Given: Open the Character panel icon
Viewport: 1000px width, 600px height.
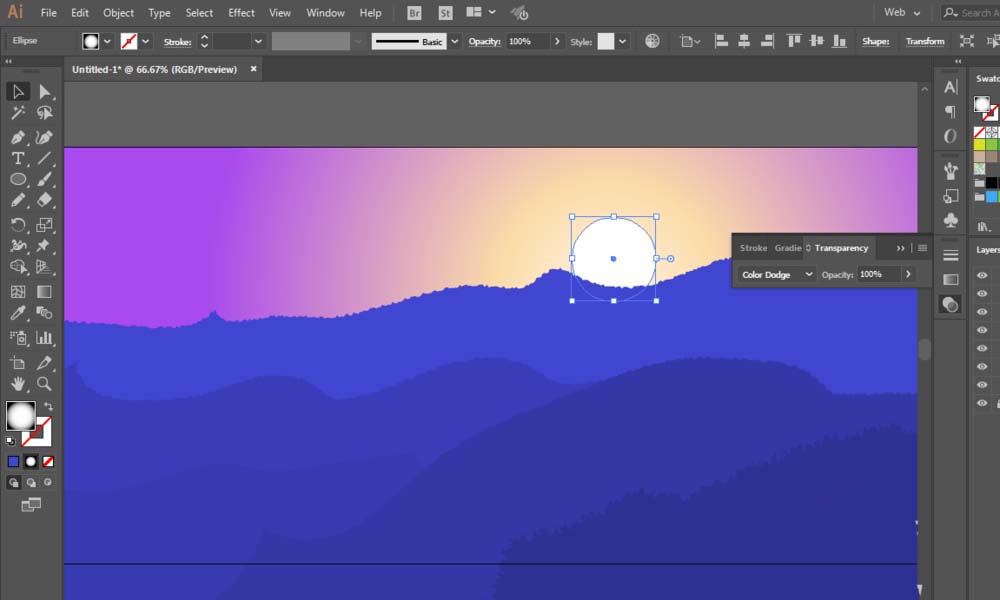Looking at the screenshot, I should [x=950, y=87].
